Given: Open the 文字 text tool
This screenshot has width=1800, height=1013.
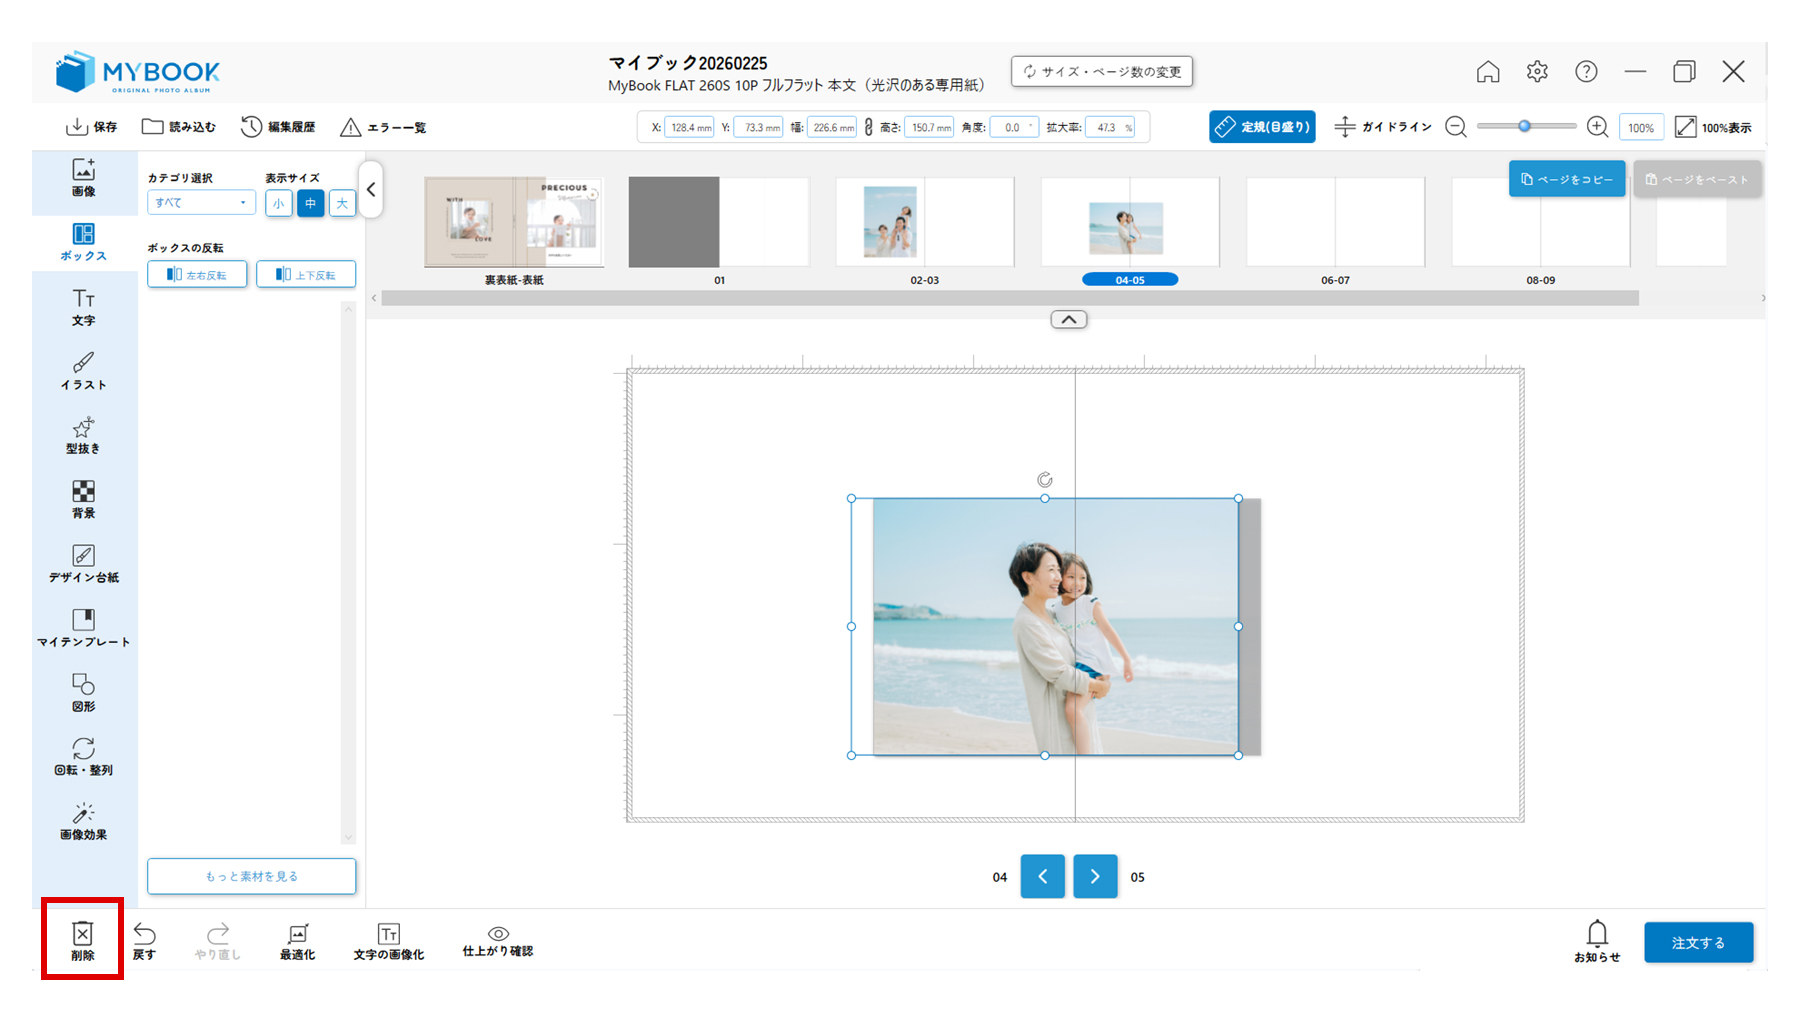Looking at the screenshot, I should [84, 308].
